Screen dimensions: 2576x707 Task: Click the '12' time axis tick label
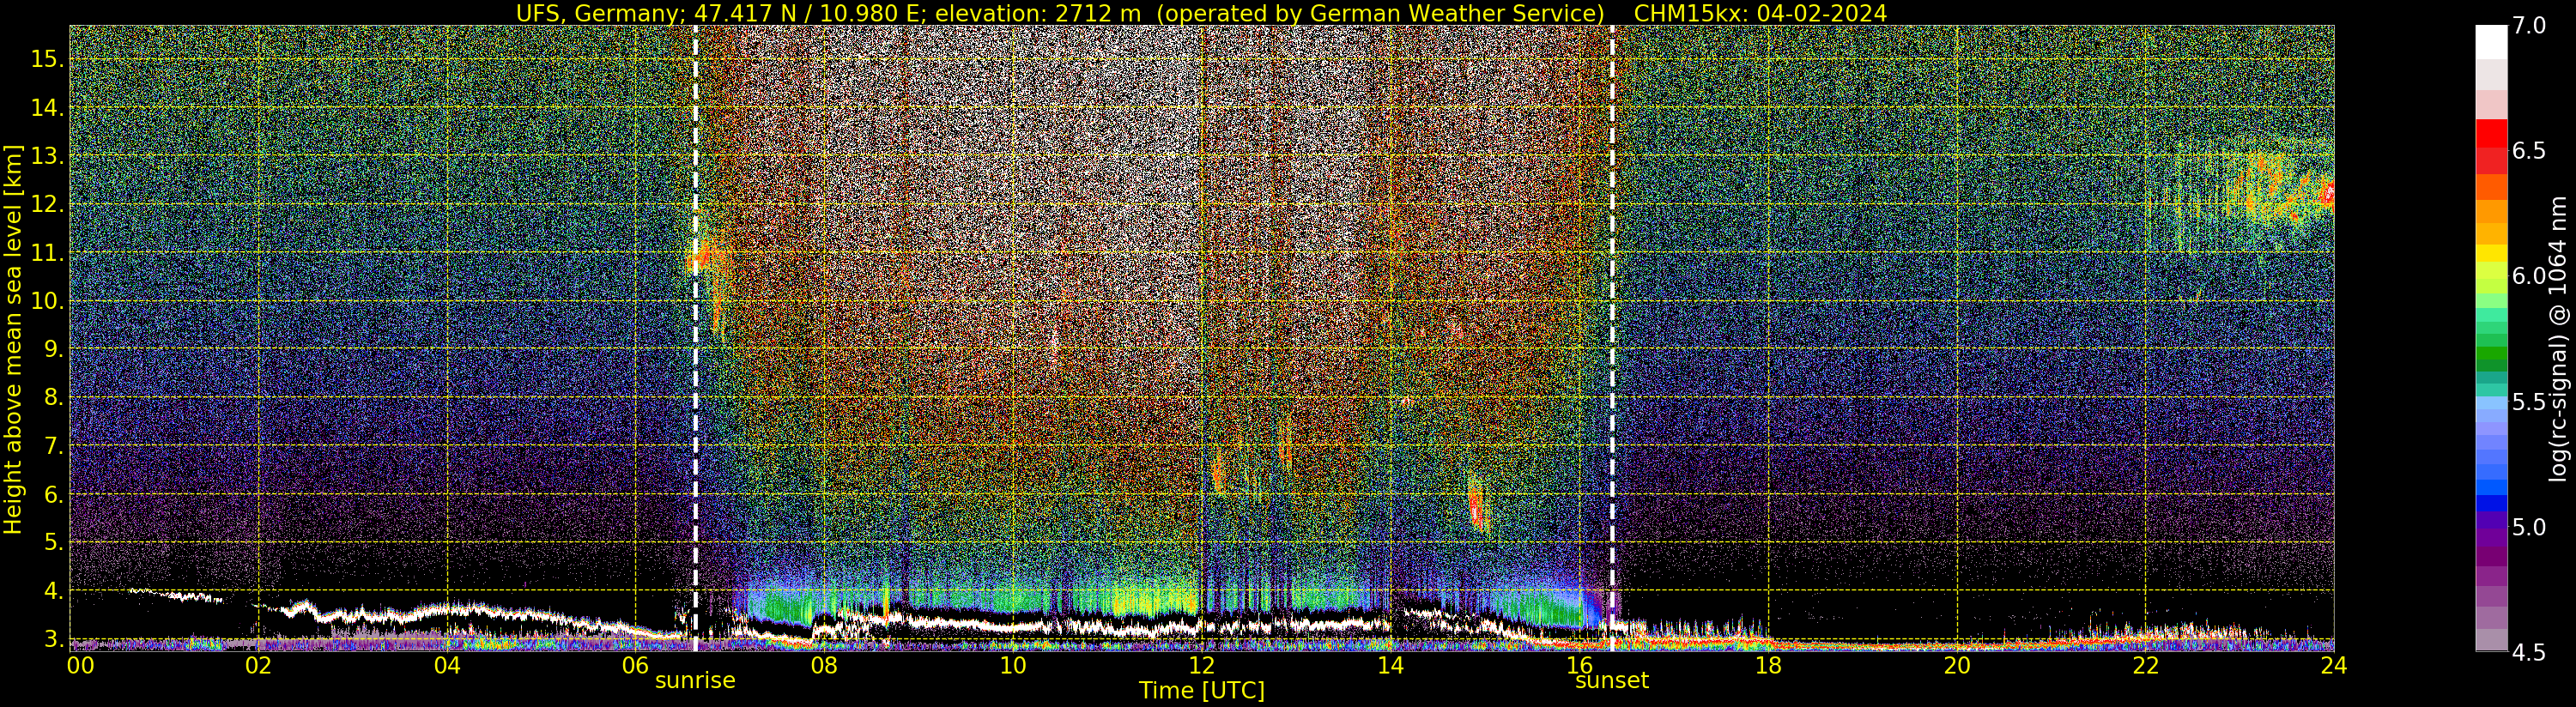(x=1202, y=665)
